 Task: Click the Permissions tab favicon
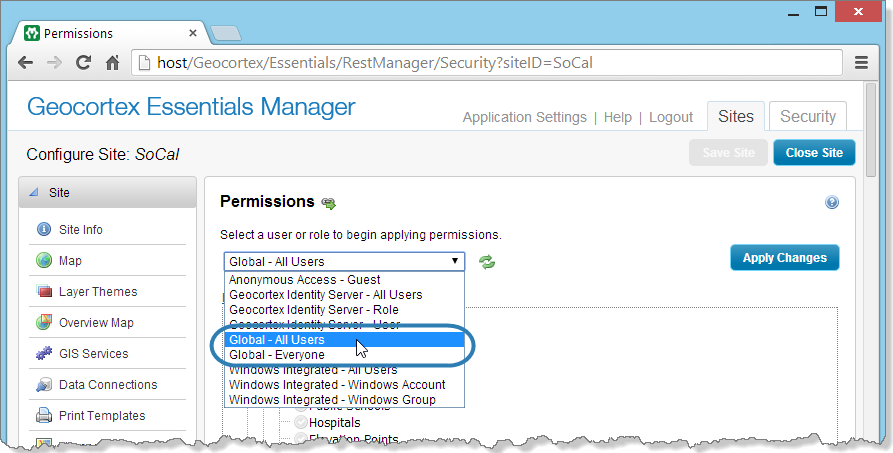[32, 33]
